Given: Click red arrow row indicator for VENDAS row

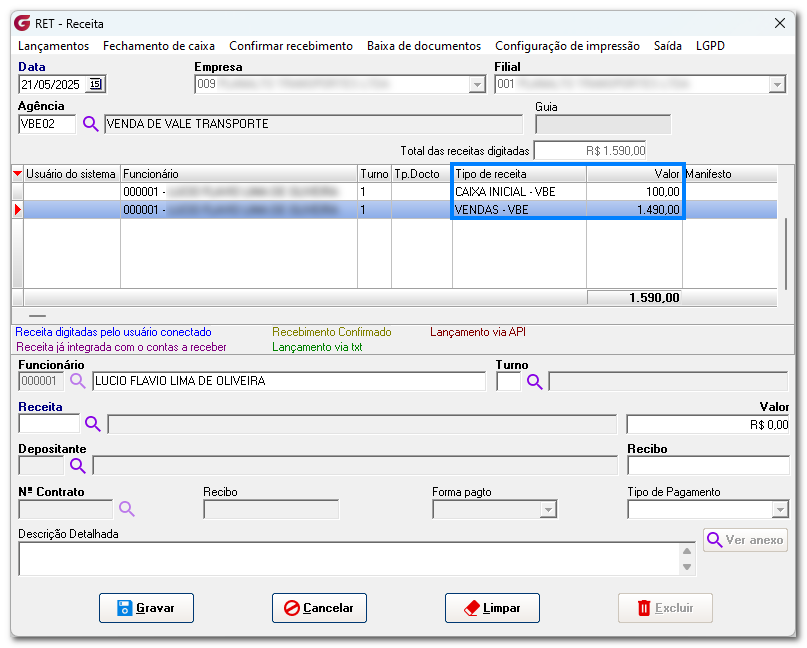Looking at the screenshot, I should coord(18,210).
